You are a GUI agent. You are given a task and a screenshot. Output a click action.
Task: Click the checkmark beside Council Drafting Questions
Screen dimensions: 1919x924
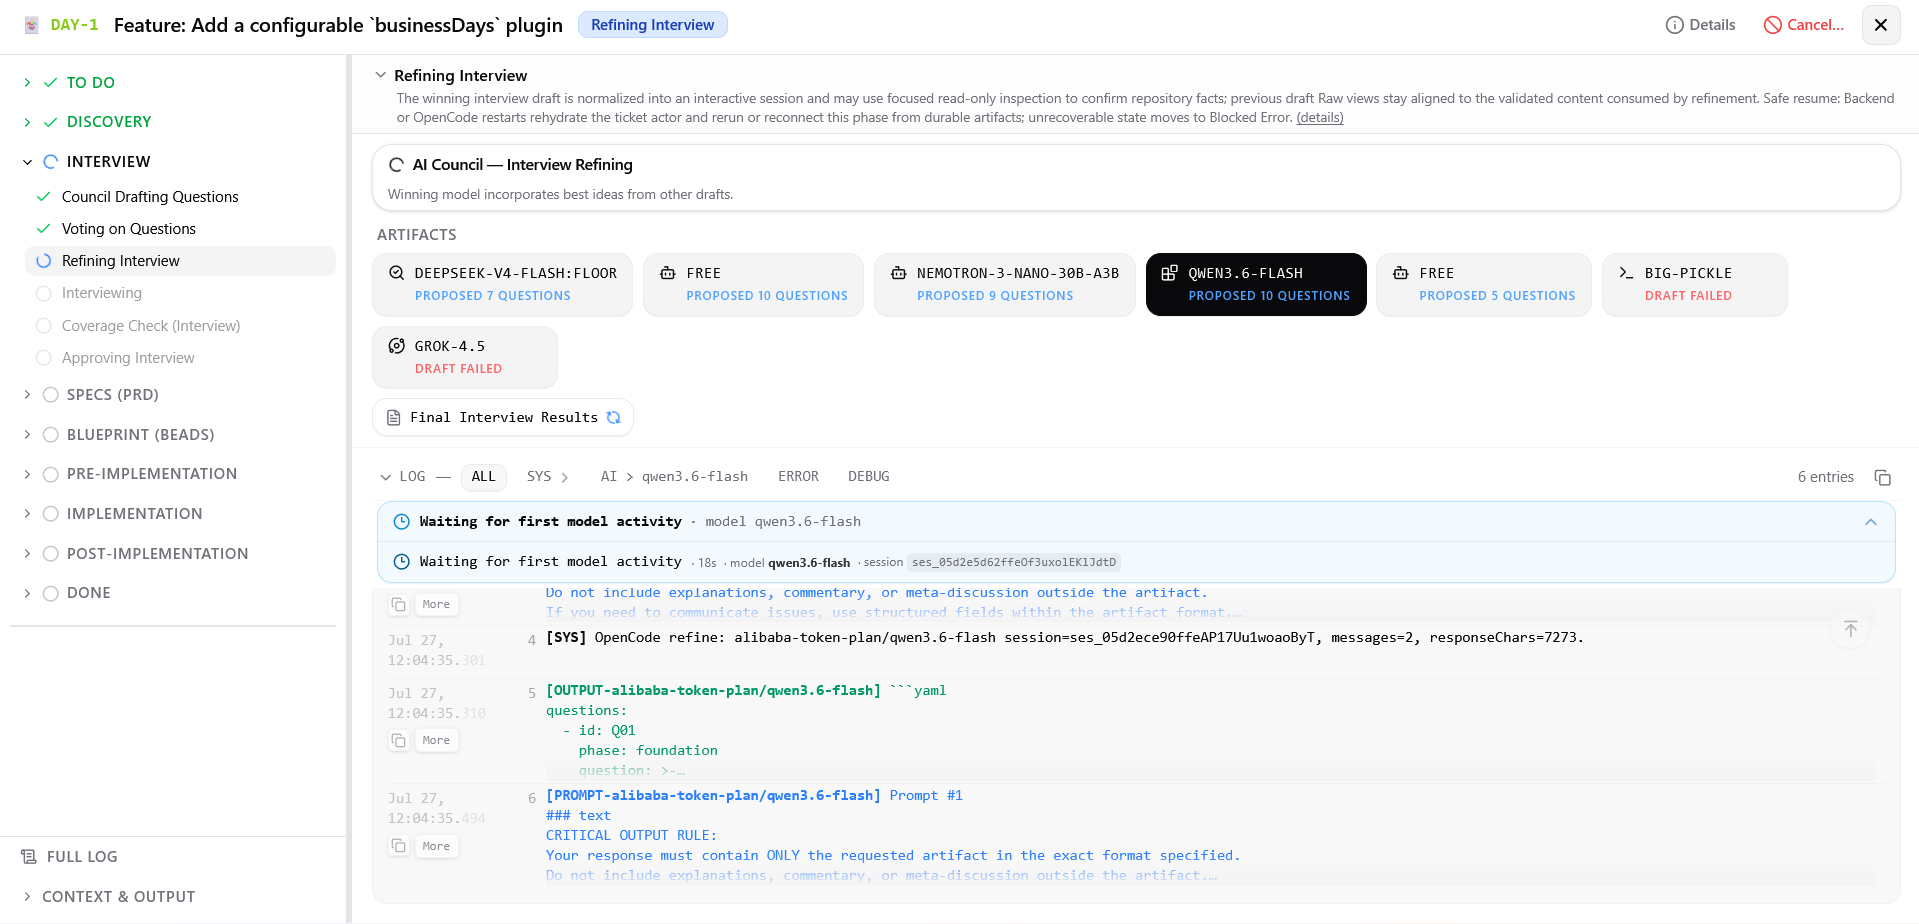(x=44, y=197)
